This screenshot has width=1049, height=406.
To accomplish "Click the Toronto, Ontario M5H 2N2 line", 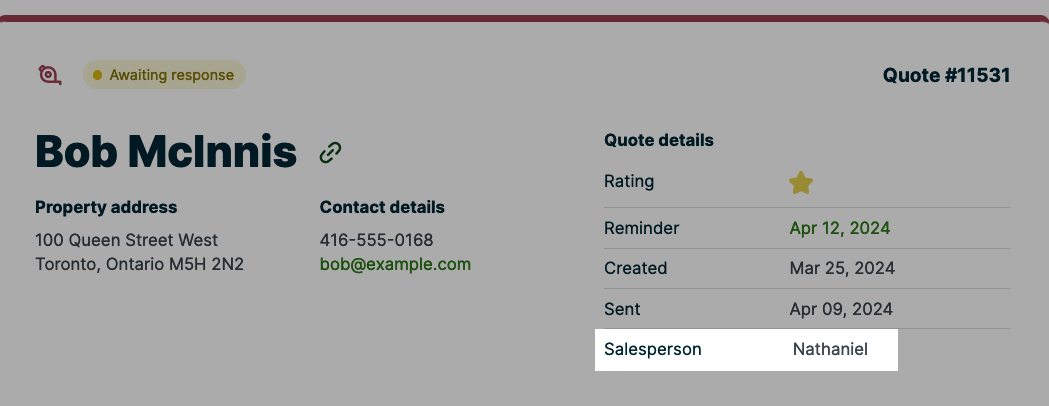I will point(139,265).
